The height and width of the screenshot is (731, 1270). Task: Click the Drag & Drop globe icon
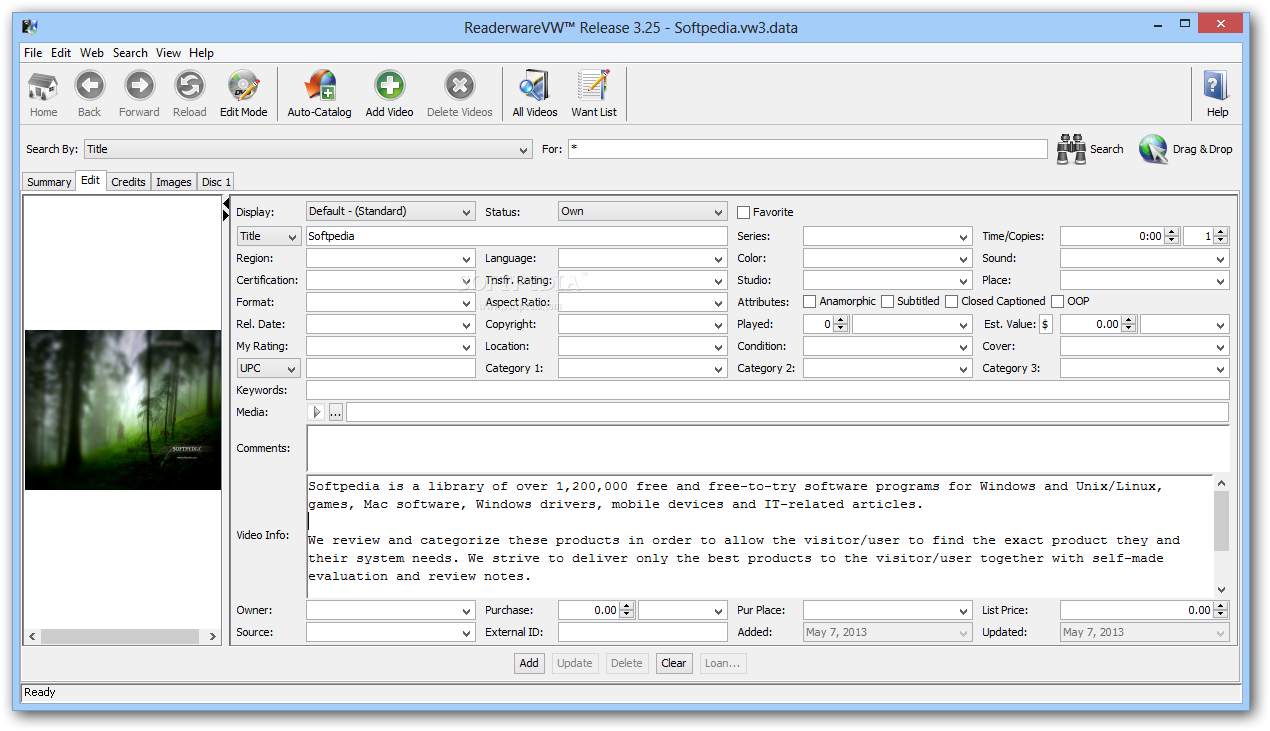1153,149
